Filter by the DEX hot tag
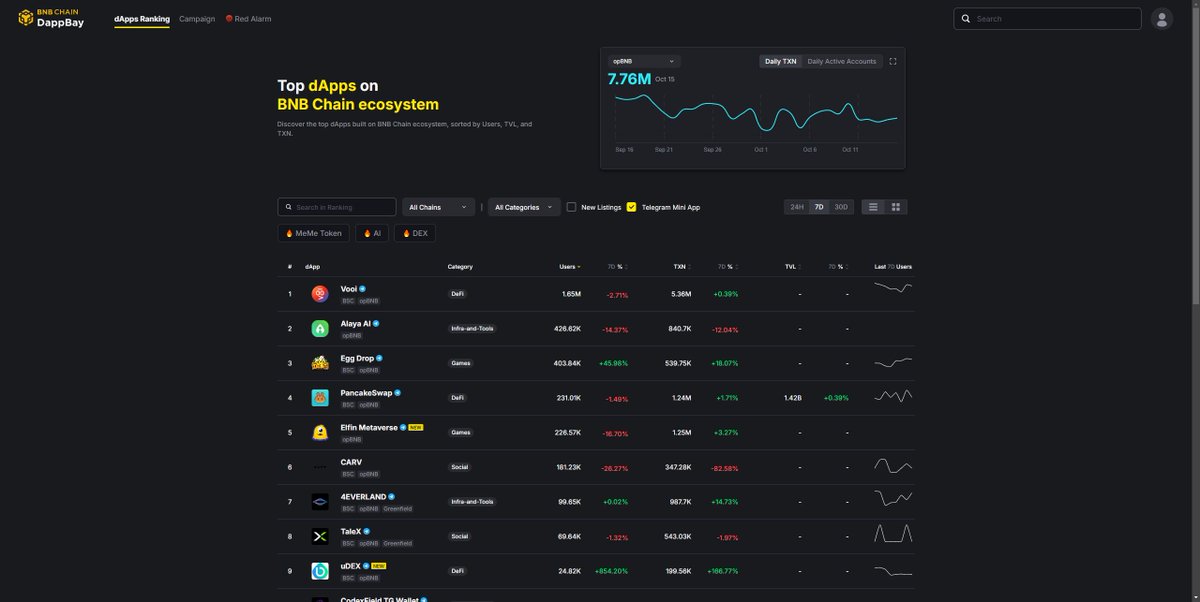 tap(415, 233)
